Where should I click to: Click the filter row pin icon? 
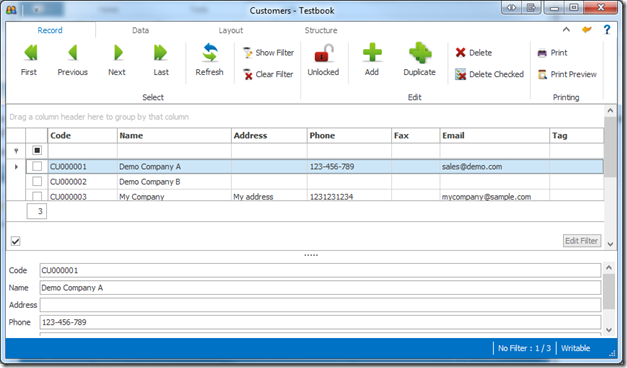click(x=16, y=151)
